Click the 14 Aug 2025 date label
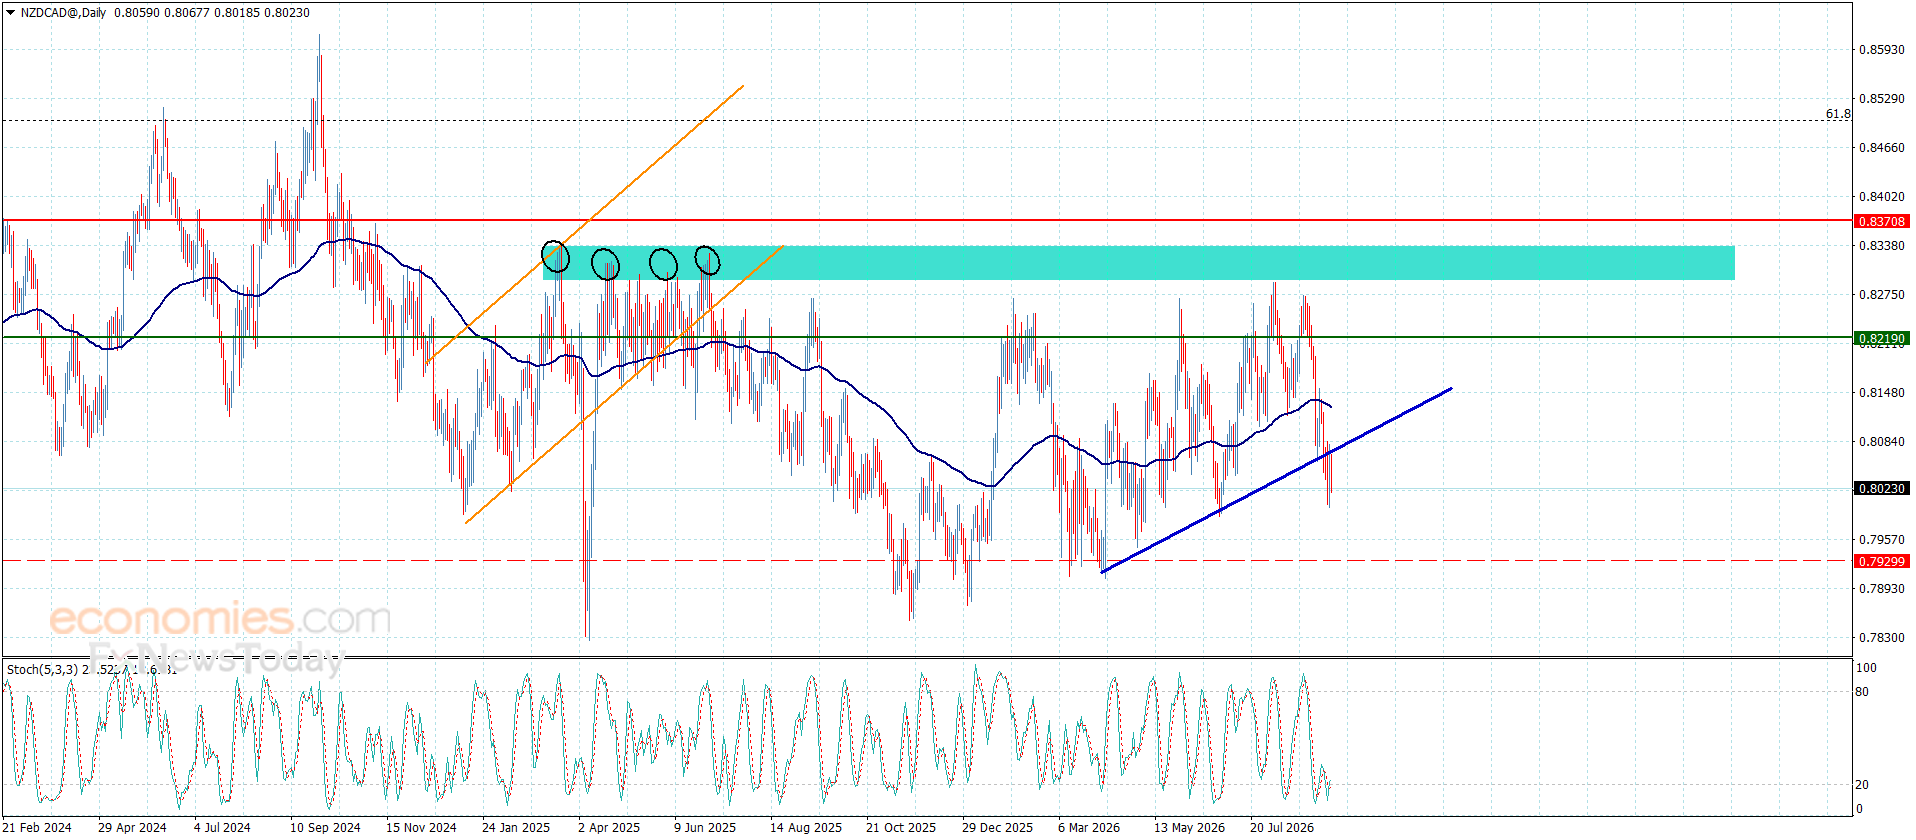 [806, 827]
